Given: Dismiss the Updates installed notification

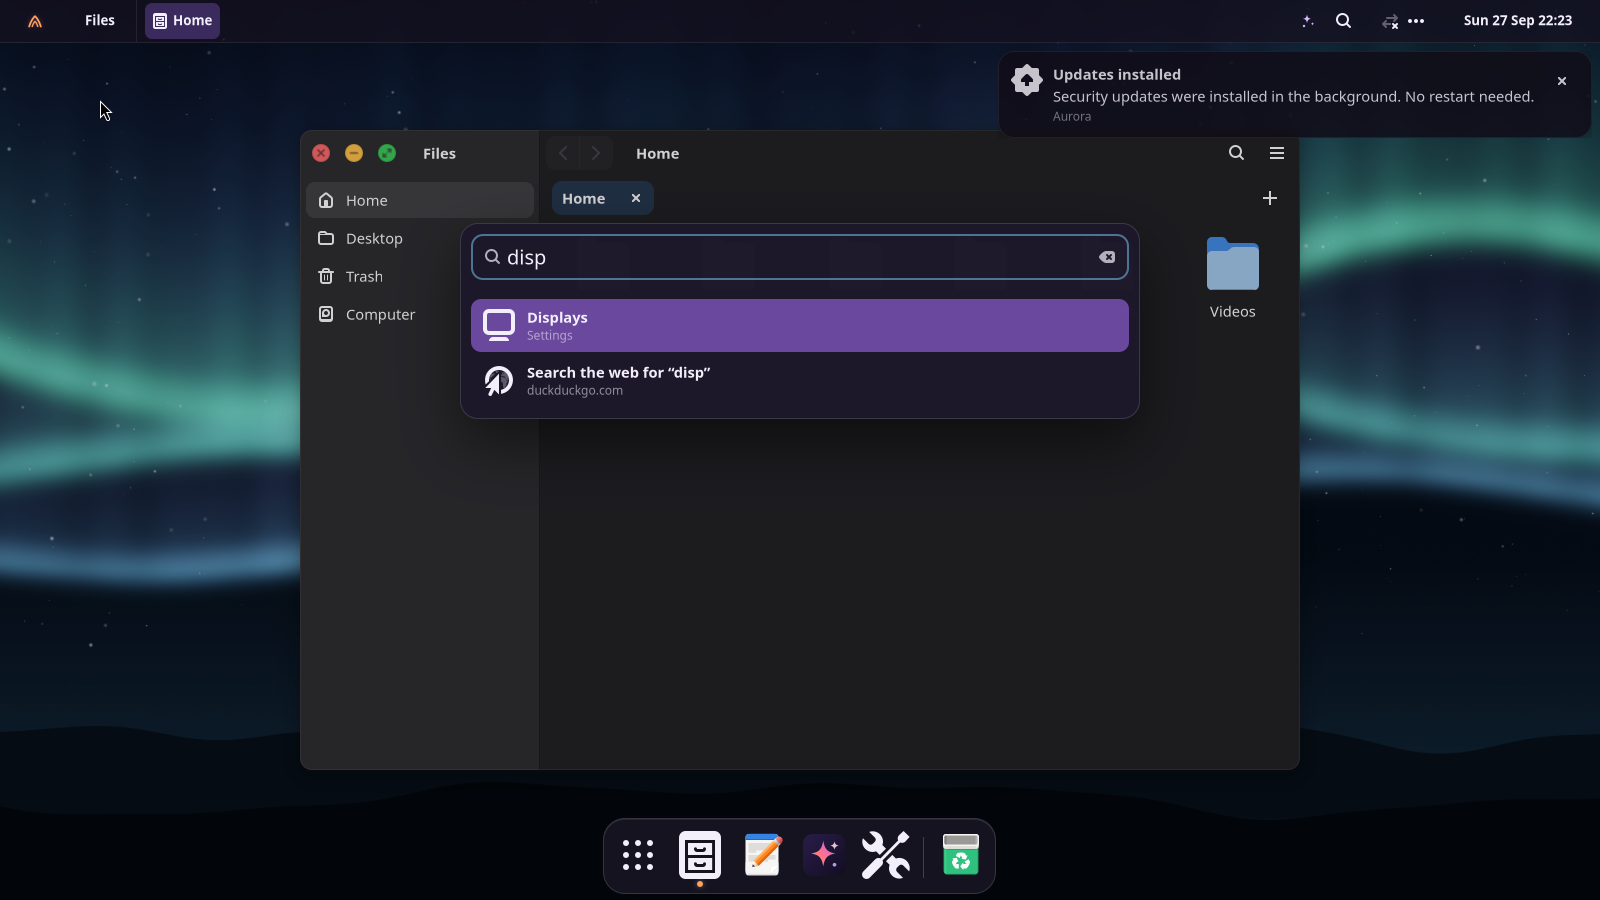Looking at the screenshot, I should coord(1562,81).
